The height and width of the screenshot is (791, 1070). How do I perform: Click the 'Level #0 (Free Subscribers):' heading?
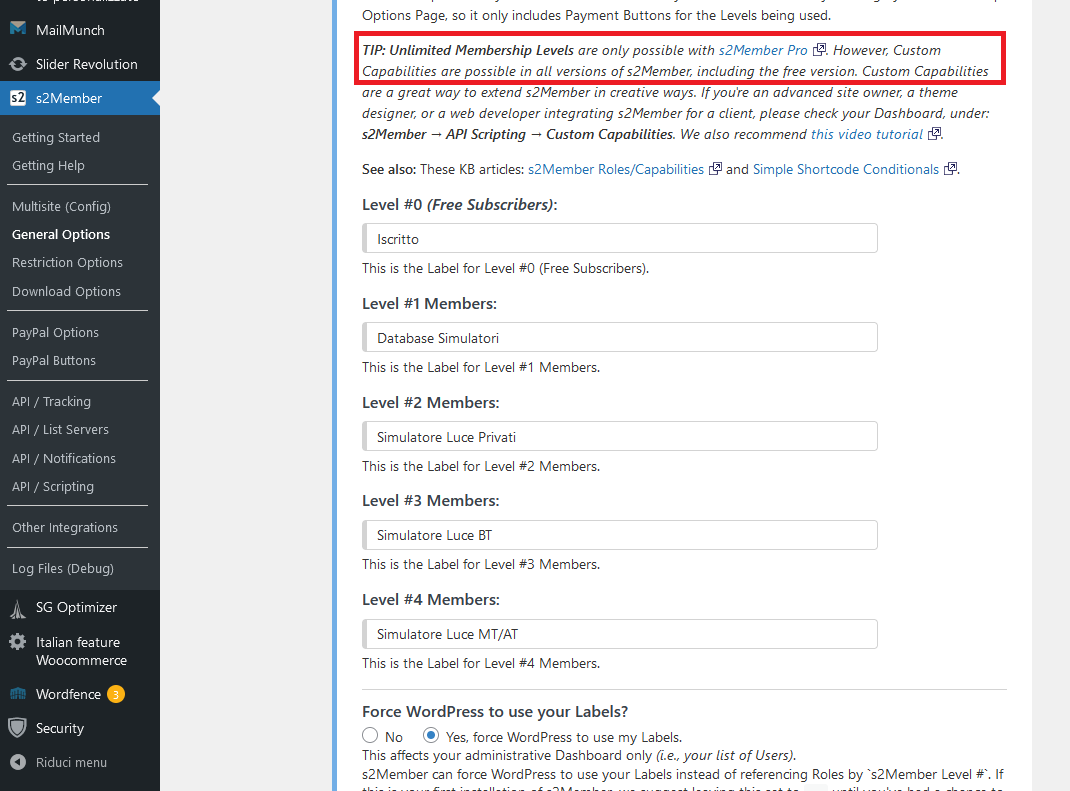coord(460,205)
